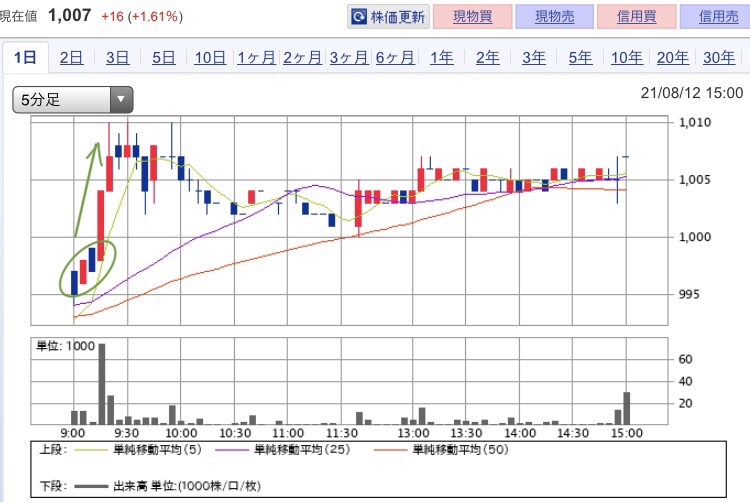Screen dimensions: 750x502
Task: Show the 3年 chart period
Action: [534, 58]
